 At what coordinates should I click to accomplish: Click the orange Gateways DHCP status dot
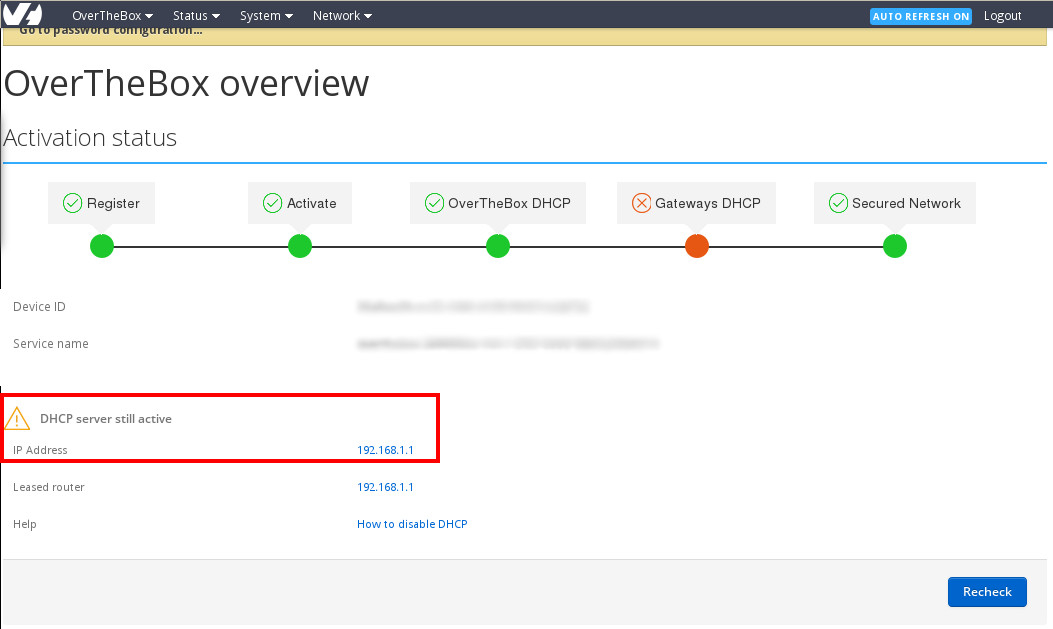[697, 245]
